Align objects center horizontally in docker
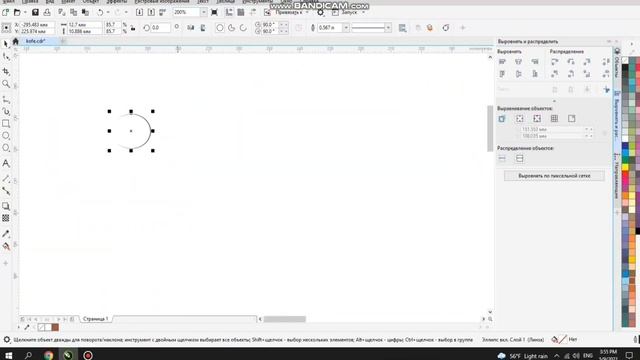 point(518,62)
